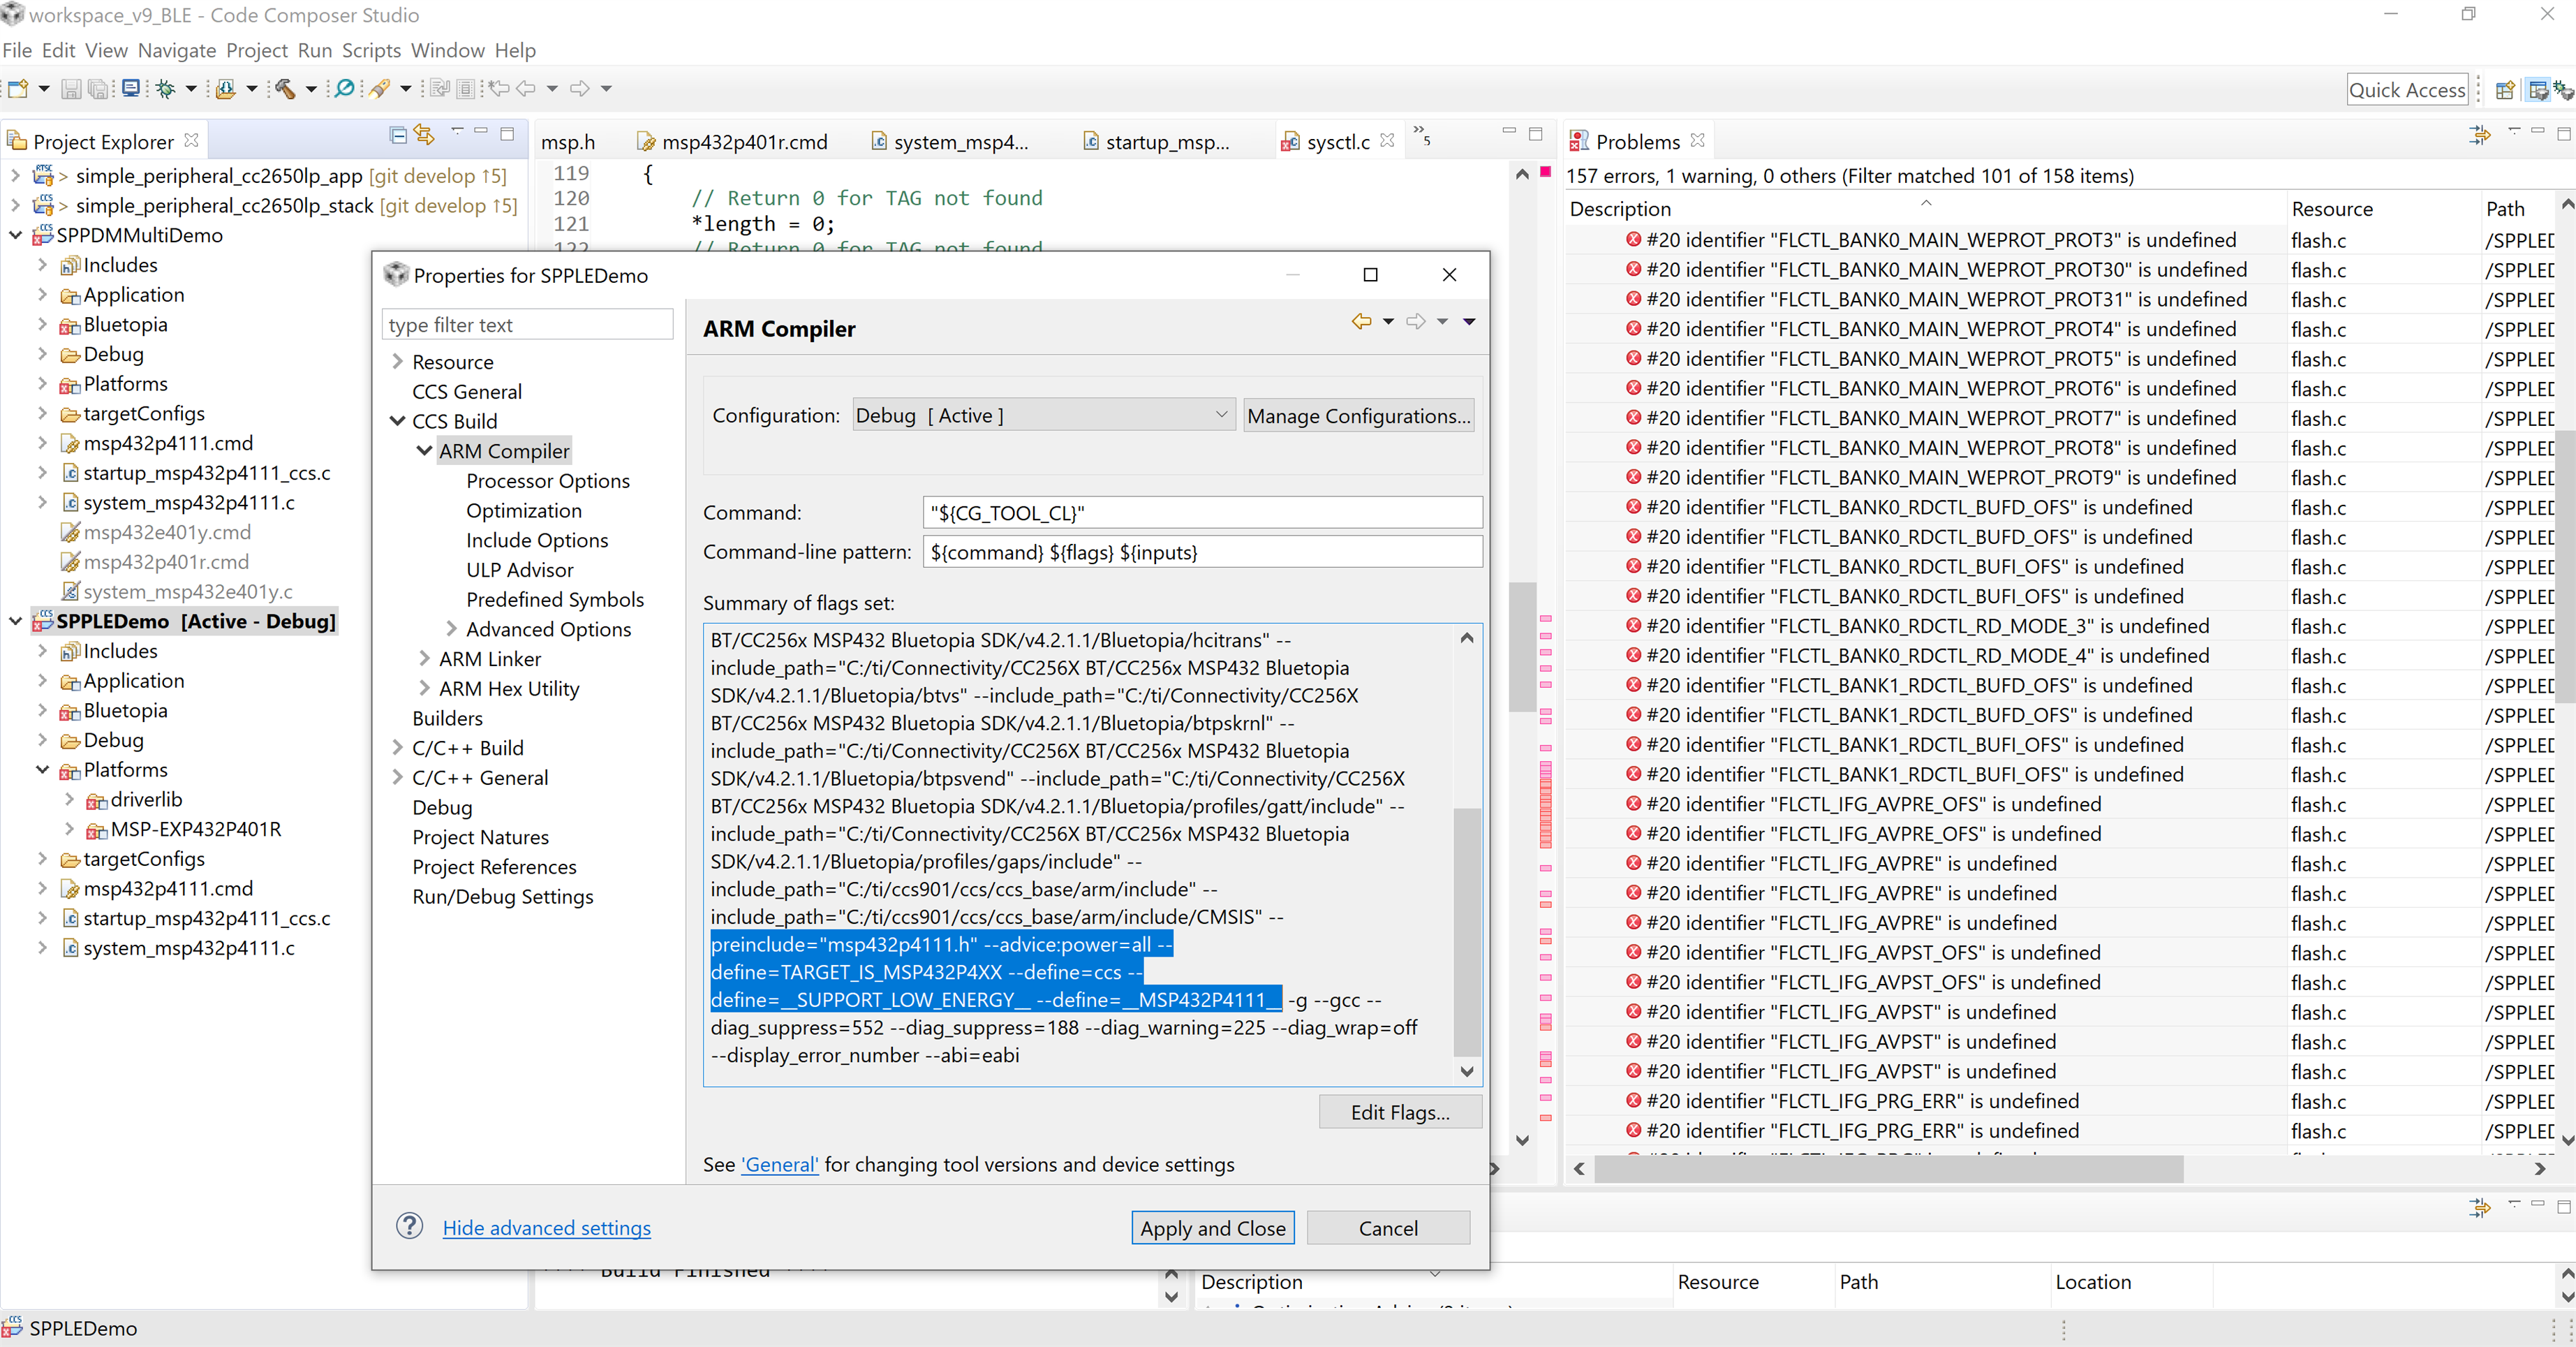Close the Project Explorer view tab
Screen dimensions: 2576x1347
[x=191, y=140]
